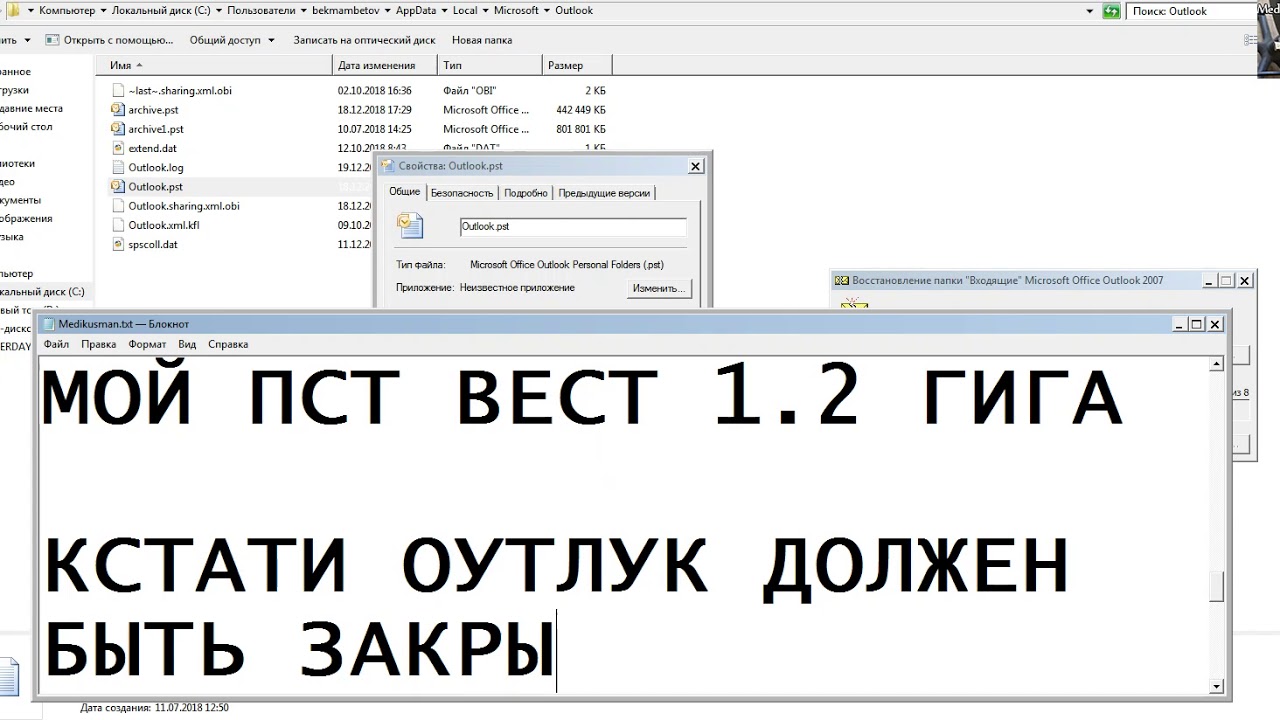
Task: Click Открыть с помощью... in Explorer toolbar
Action: point(109,40)
